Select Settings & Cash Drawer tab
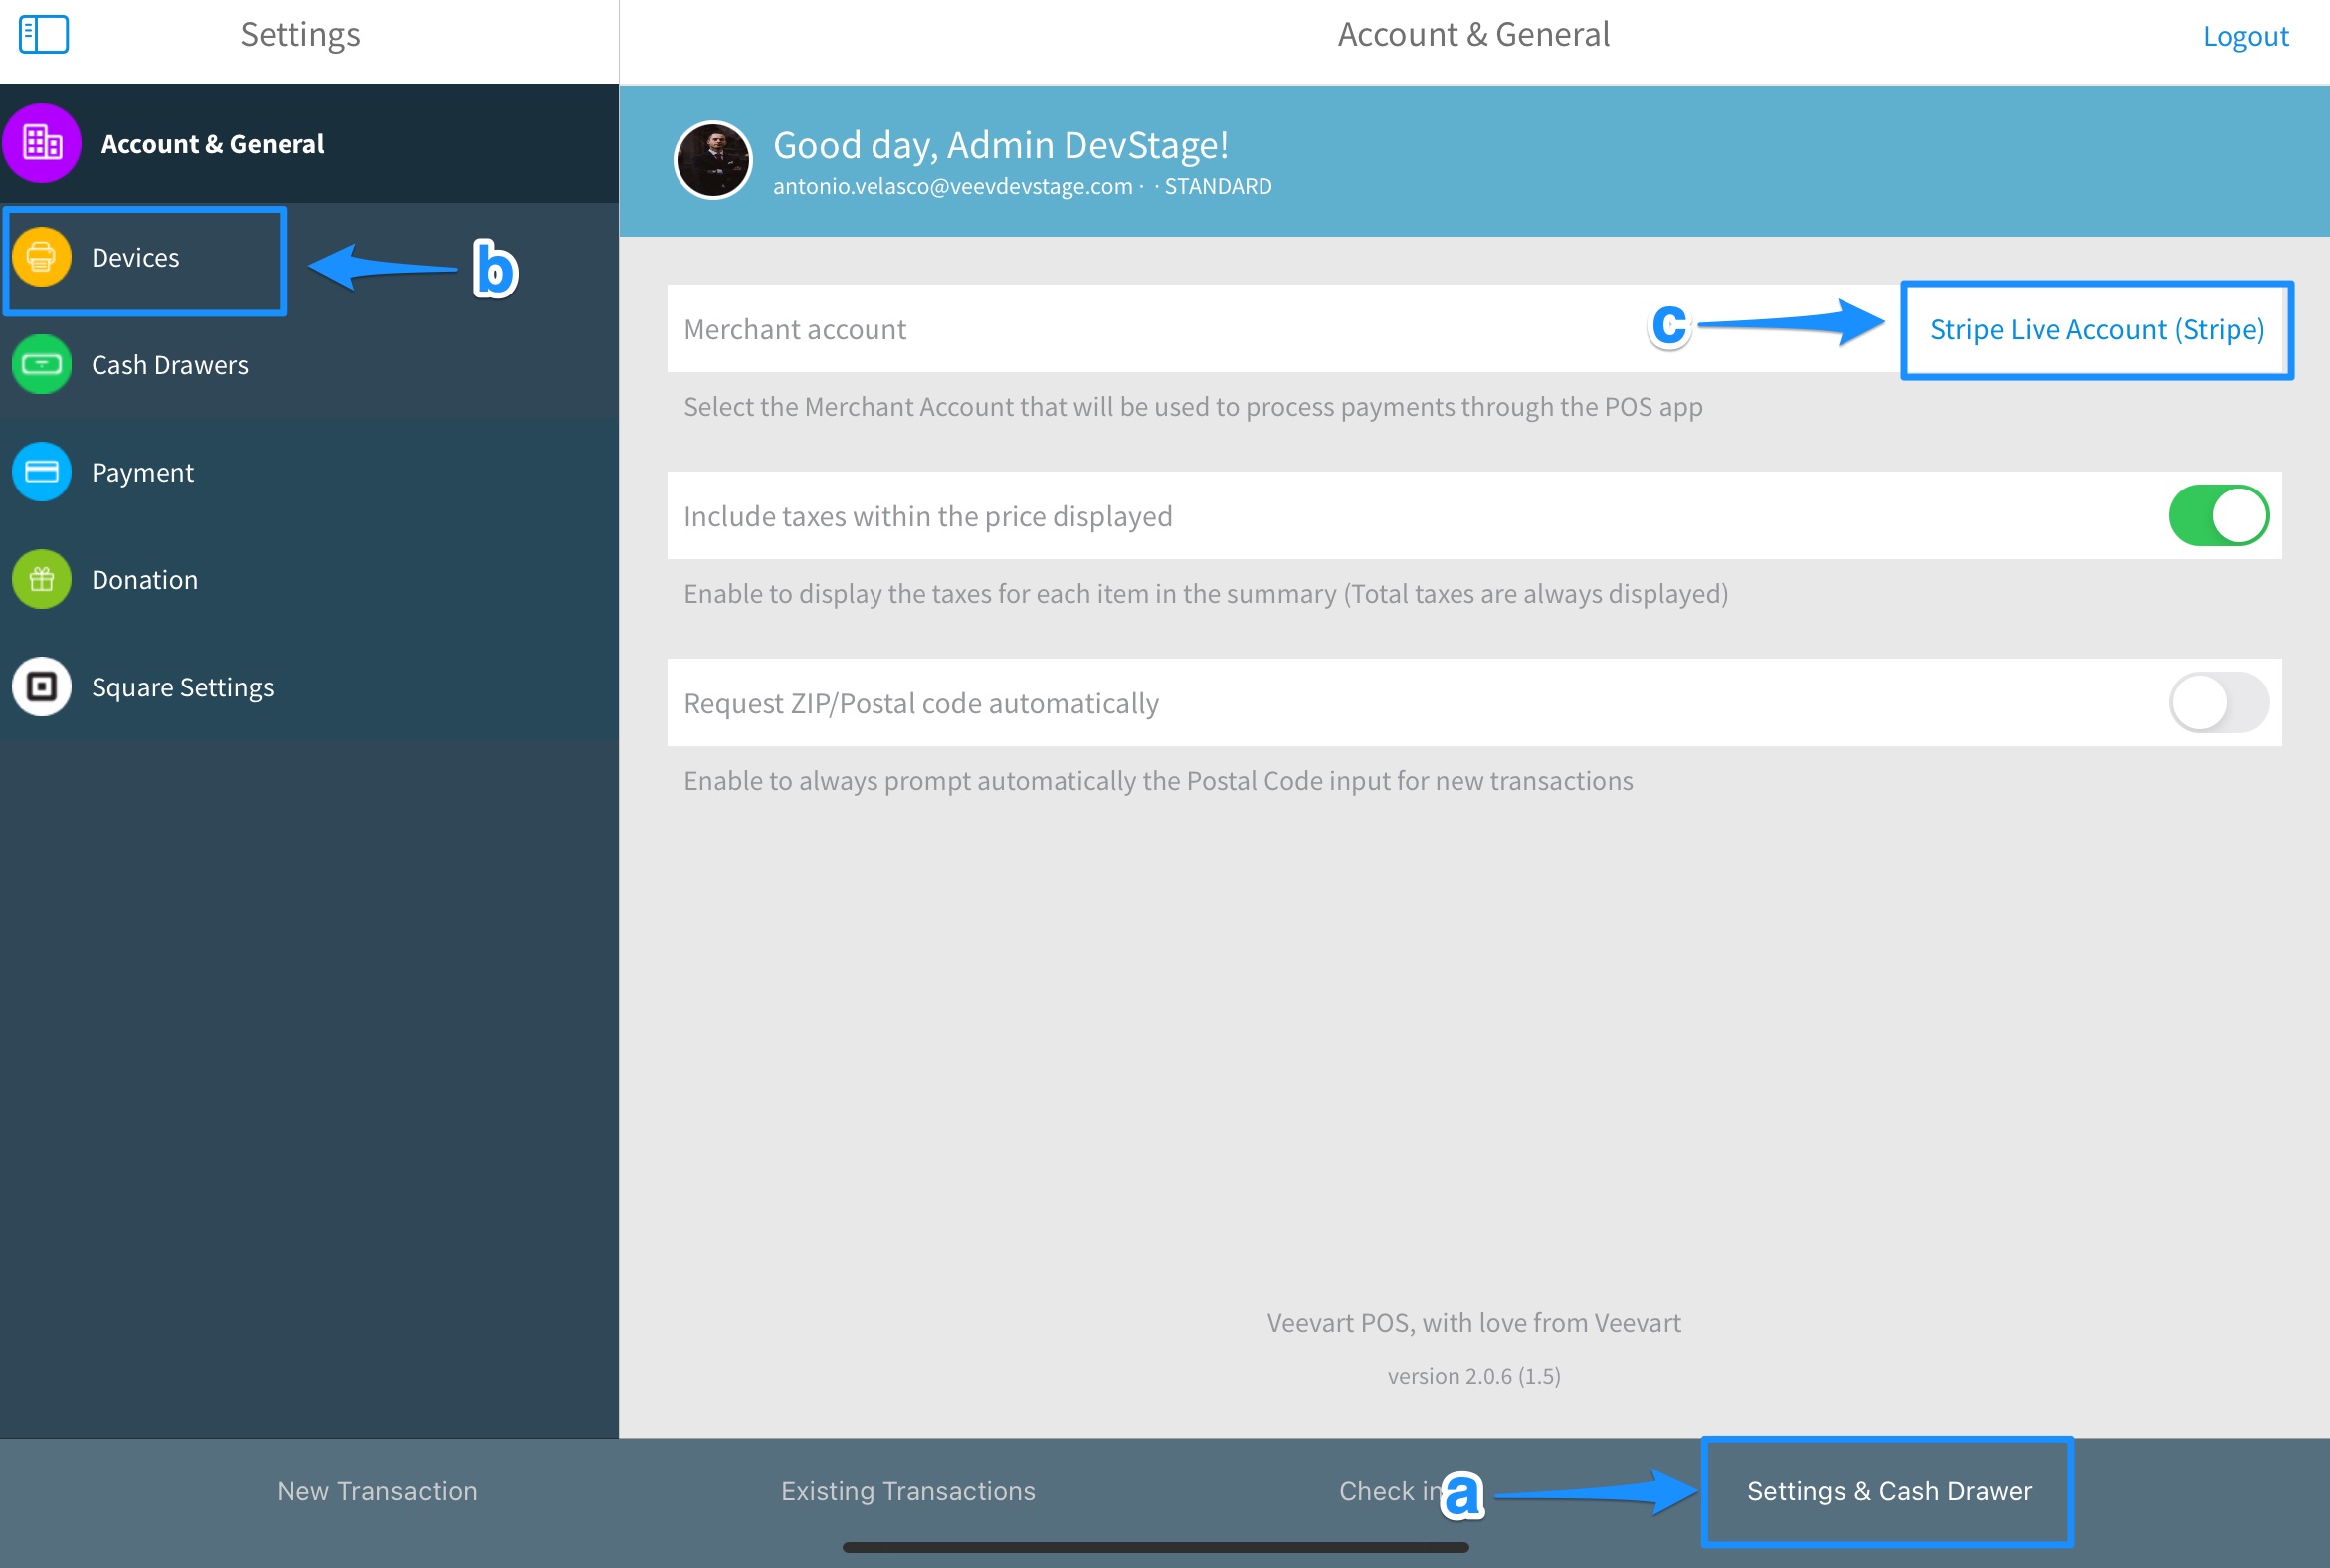The height and width of the screenshot is (1568, 2330). [1888, 1491]
